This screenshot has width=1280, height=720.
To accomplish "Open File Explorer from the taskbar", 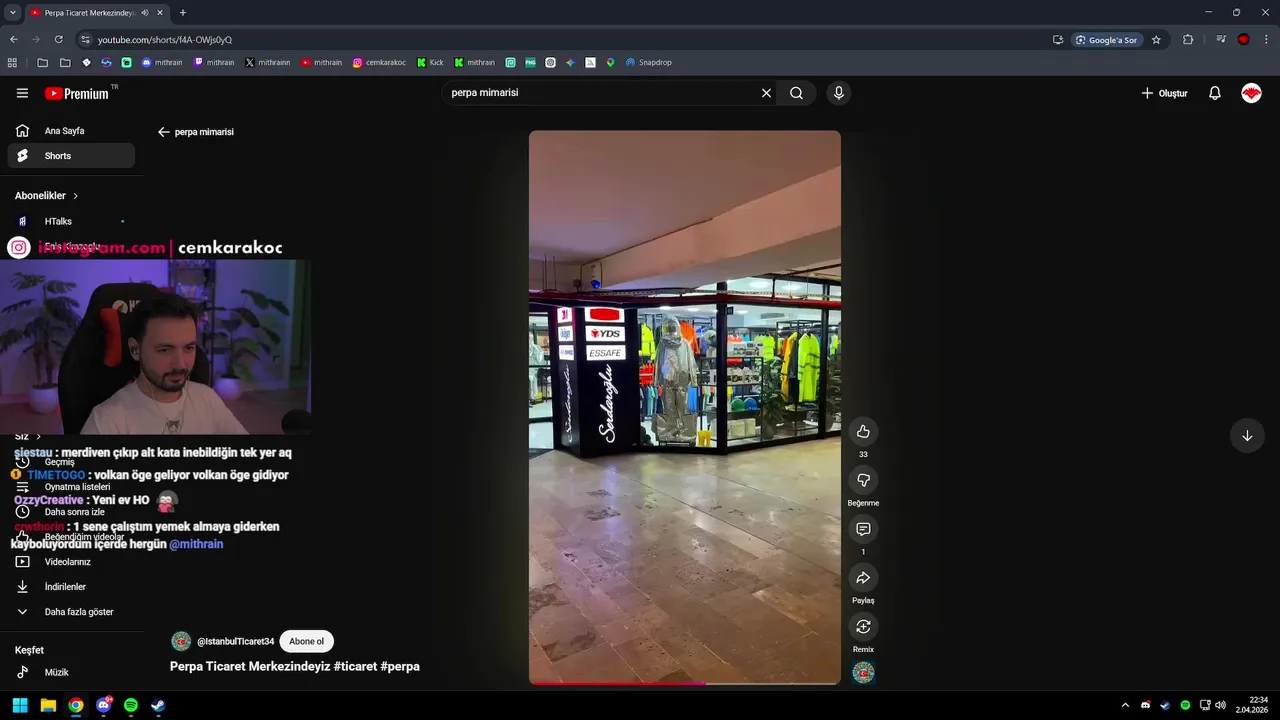I will (48, 705).
